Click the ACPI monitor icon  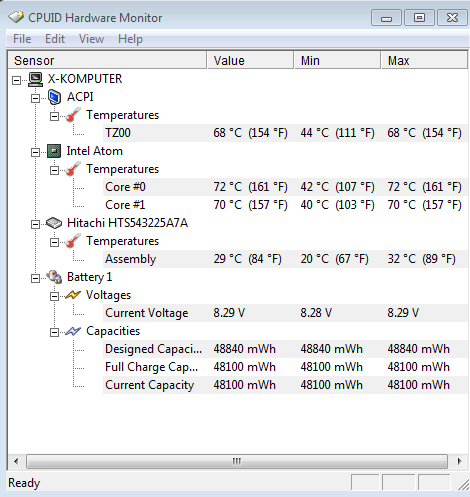pyautogui.click(x=54, y=97)
